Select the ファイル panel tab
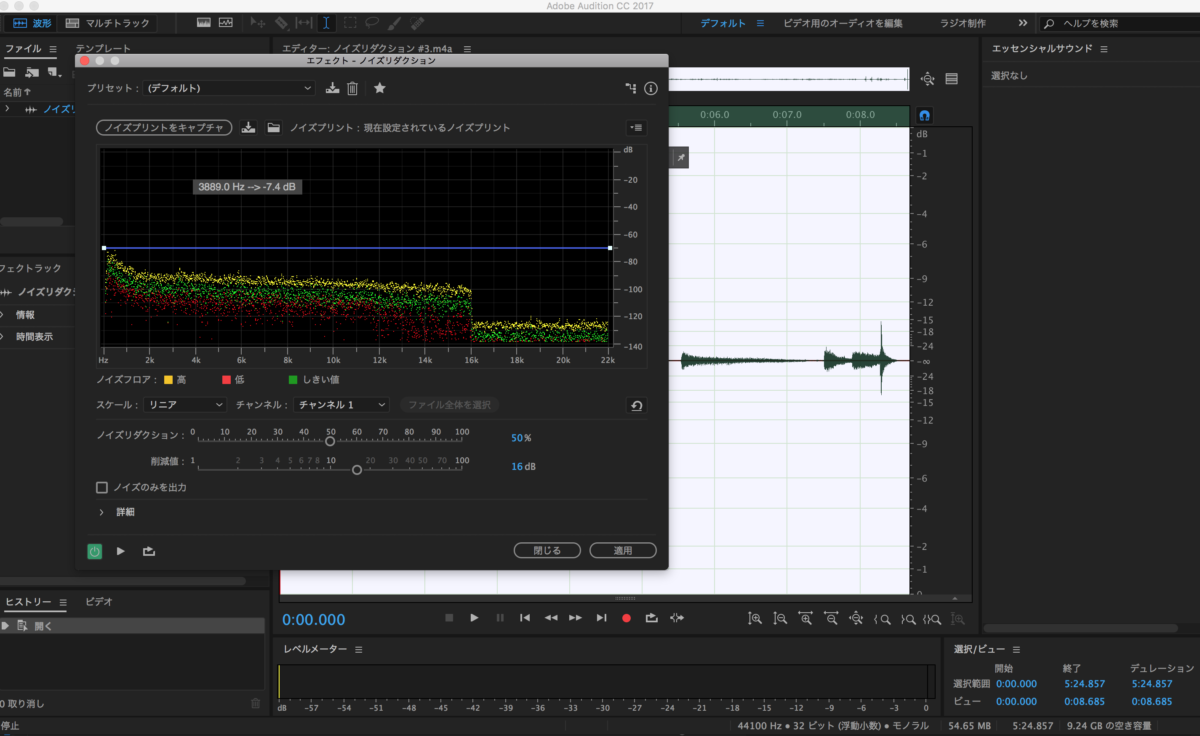Viewport: 1200px width, 736px height. pyautogui.click(x=23, y=48)
